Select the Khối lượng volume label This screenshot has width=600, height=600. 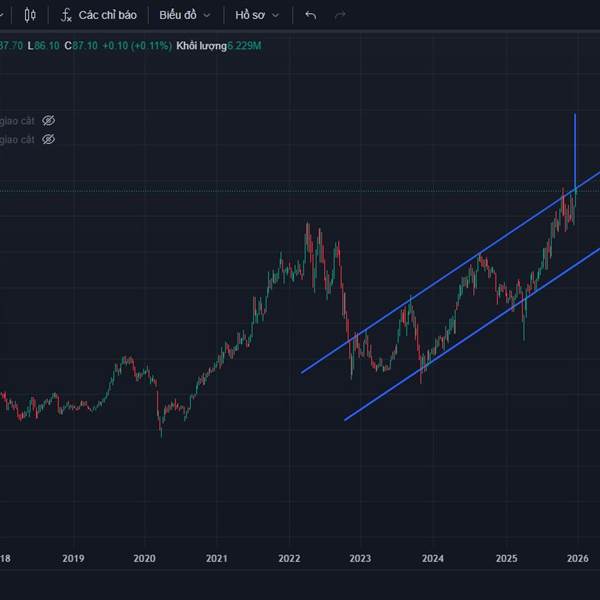(201, 46)
